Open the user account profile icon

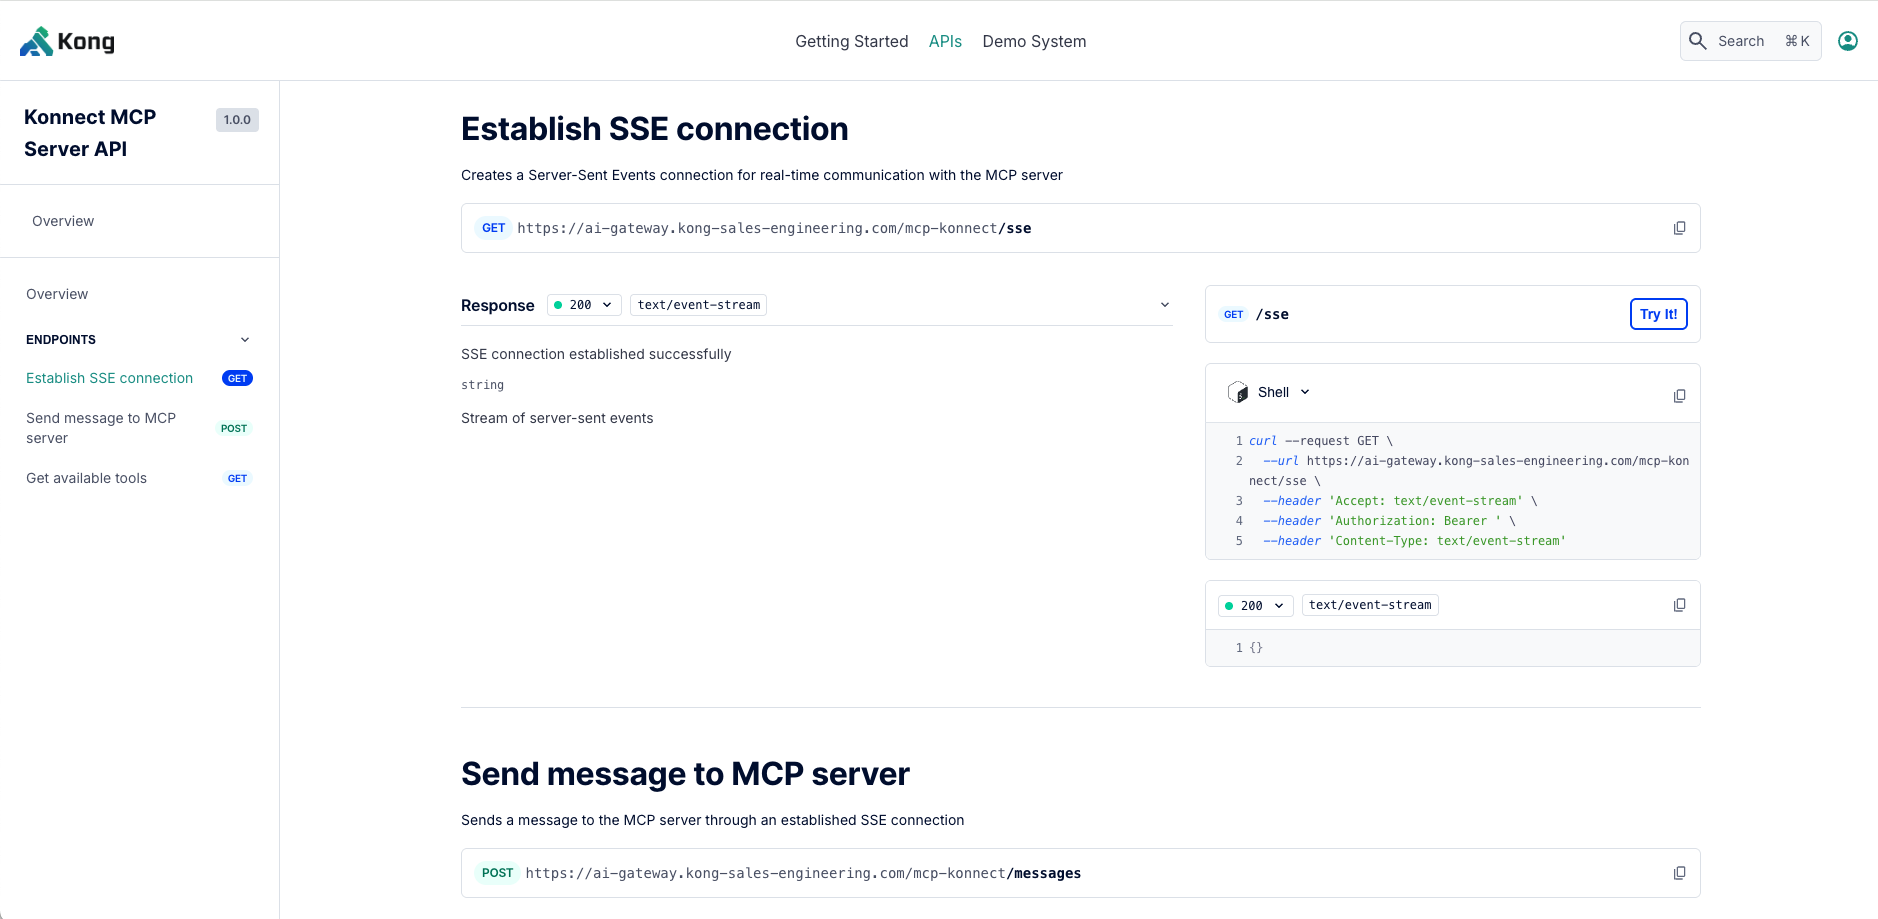1847,41
